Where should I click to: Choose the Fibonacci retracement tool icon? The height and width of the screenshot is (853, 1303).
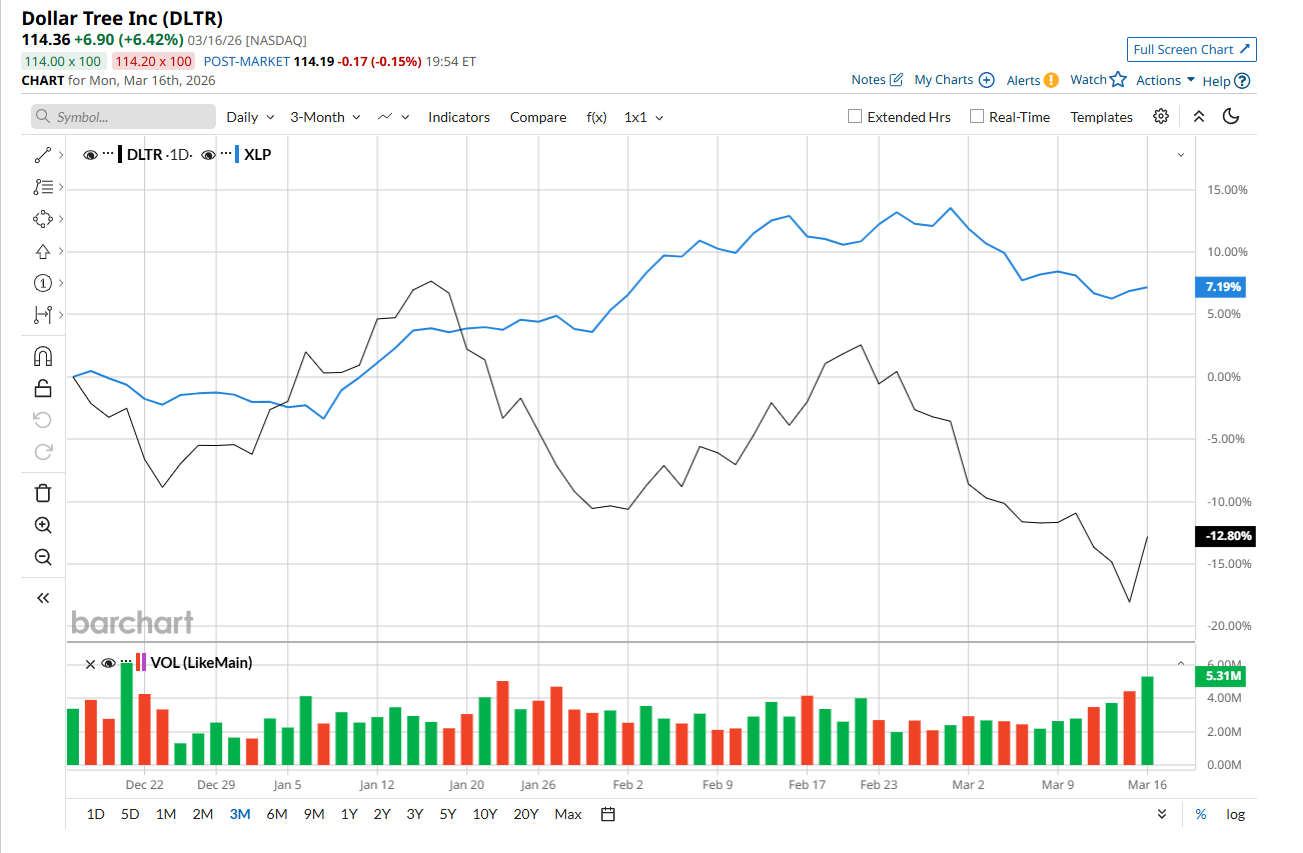pyautogui.click(x=43, y=187)
